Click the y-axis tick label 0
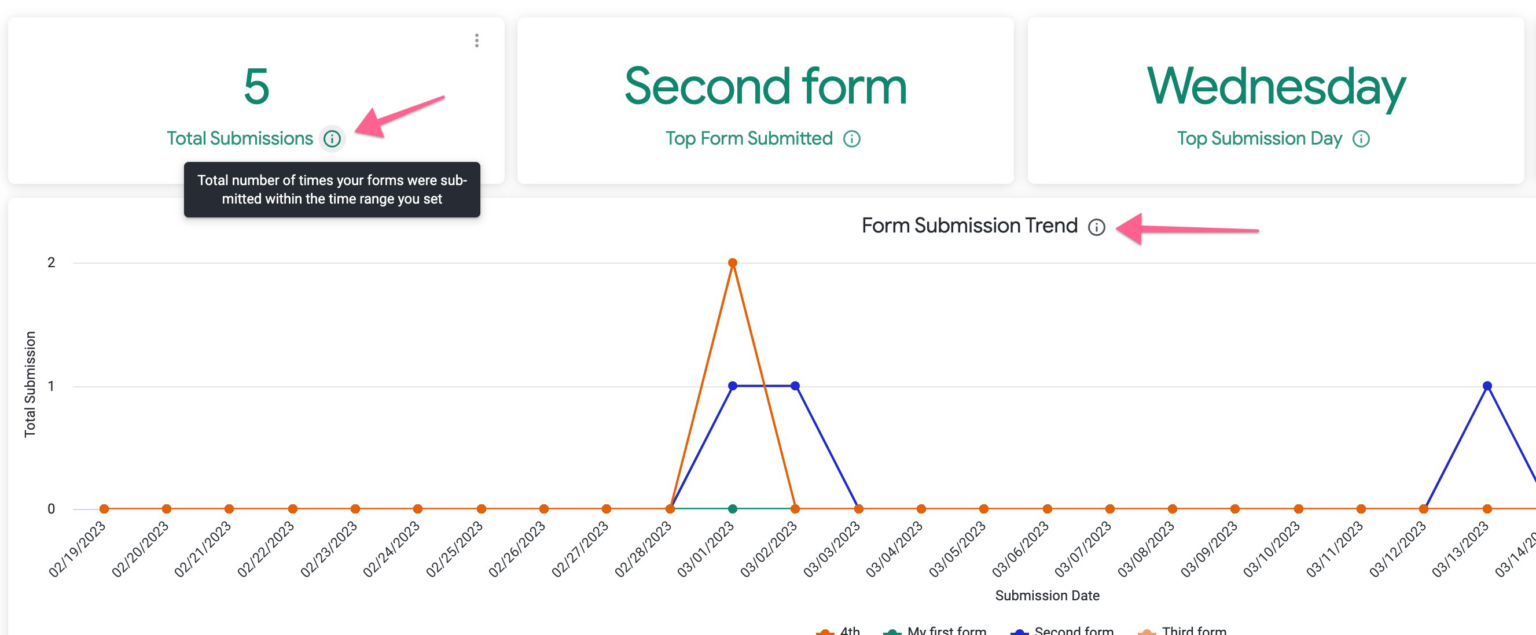 [50, 509]
